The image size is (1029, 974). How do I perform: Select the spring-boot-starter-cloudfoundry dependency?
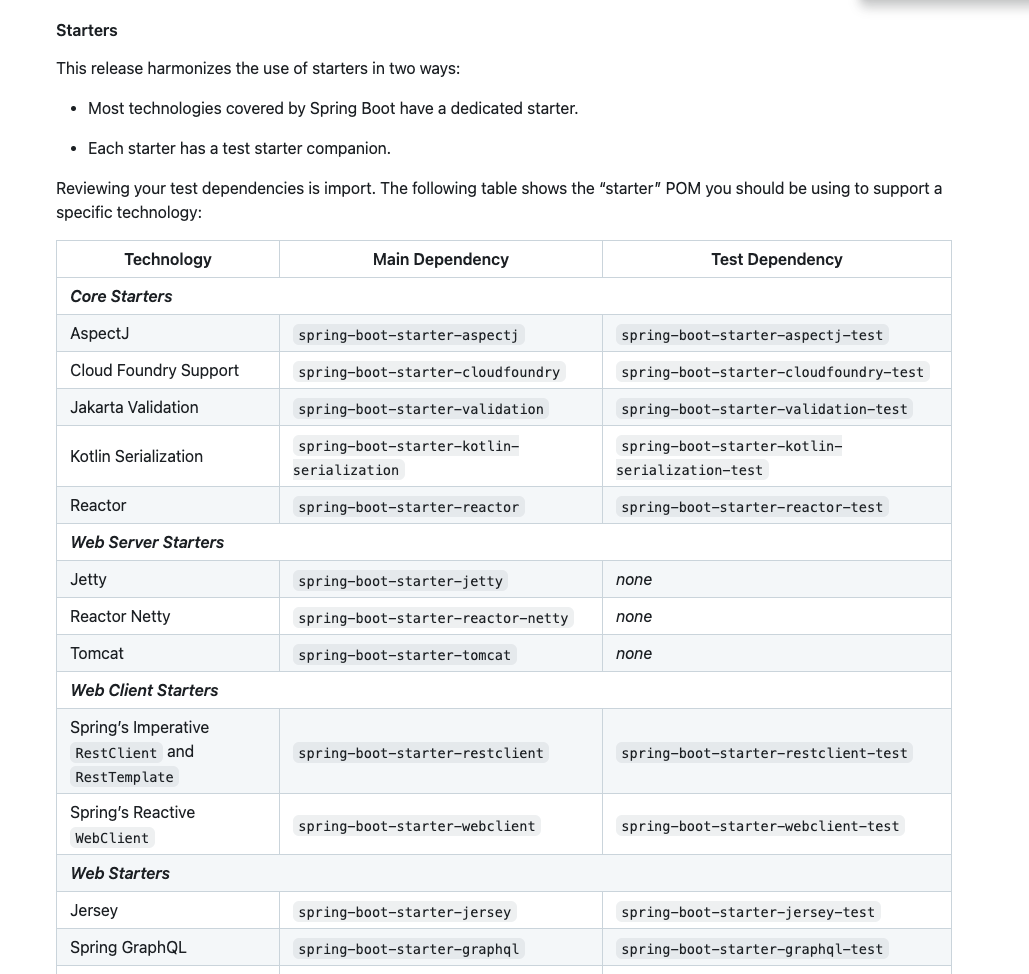pos(428,372)
